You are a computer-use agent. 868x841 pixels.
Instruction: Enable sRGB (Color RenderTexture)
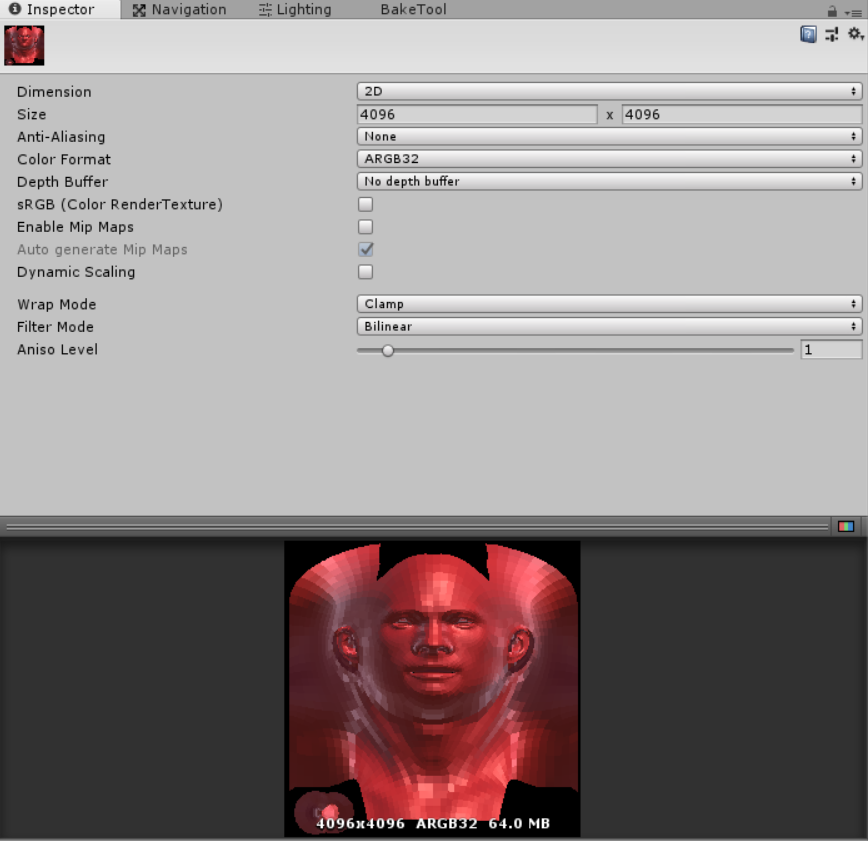(x=365, y=204)
